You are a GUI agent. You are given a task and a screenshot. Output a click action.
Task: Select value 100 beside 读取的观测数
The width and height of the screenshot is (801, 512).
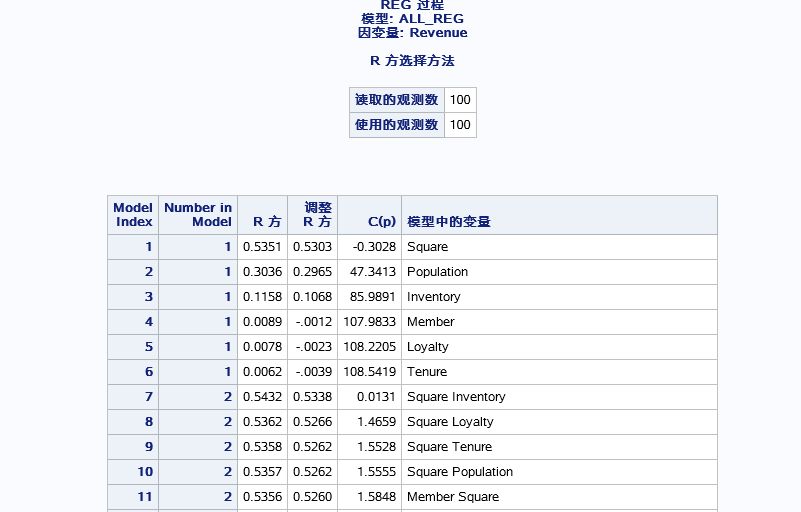coord(460,100)
